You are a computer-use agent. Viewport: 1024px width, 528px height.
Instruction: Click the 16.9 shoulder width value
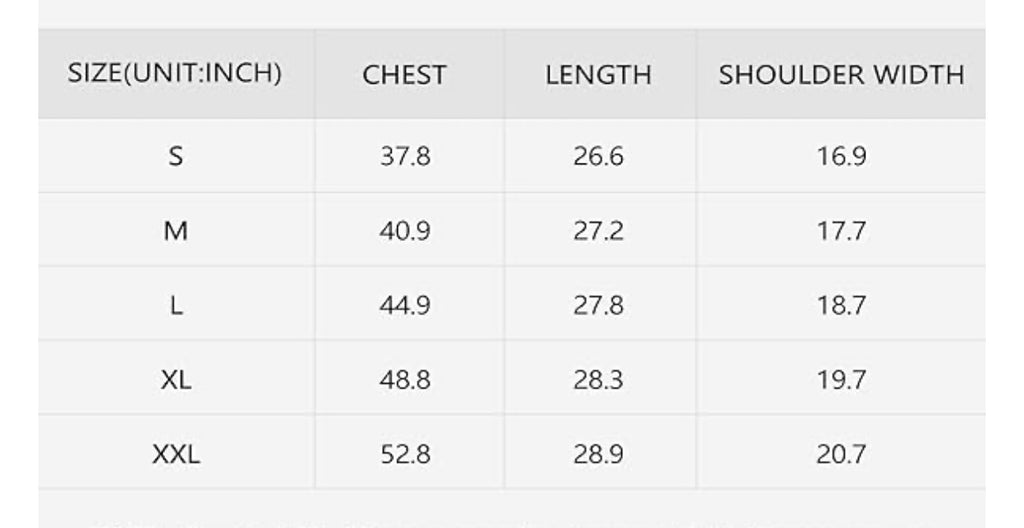click(x=841, y=156)
